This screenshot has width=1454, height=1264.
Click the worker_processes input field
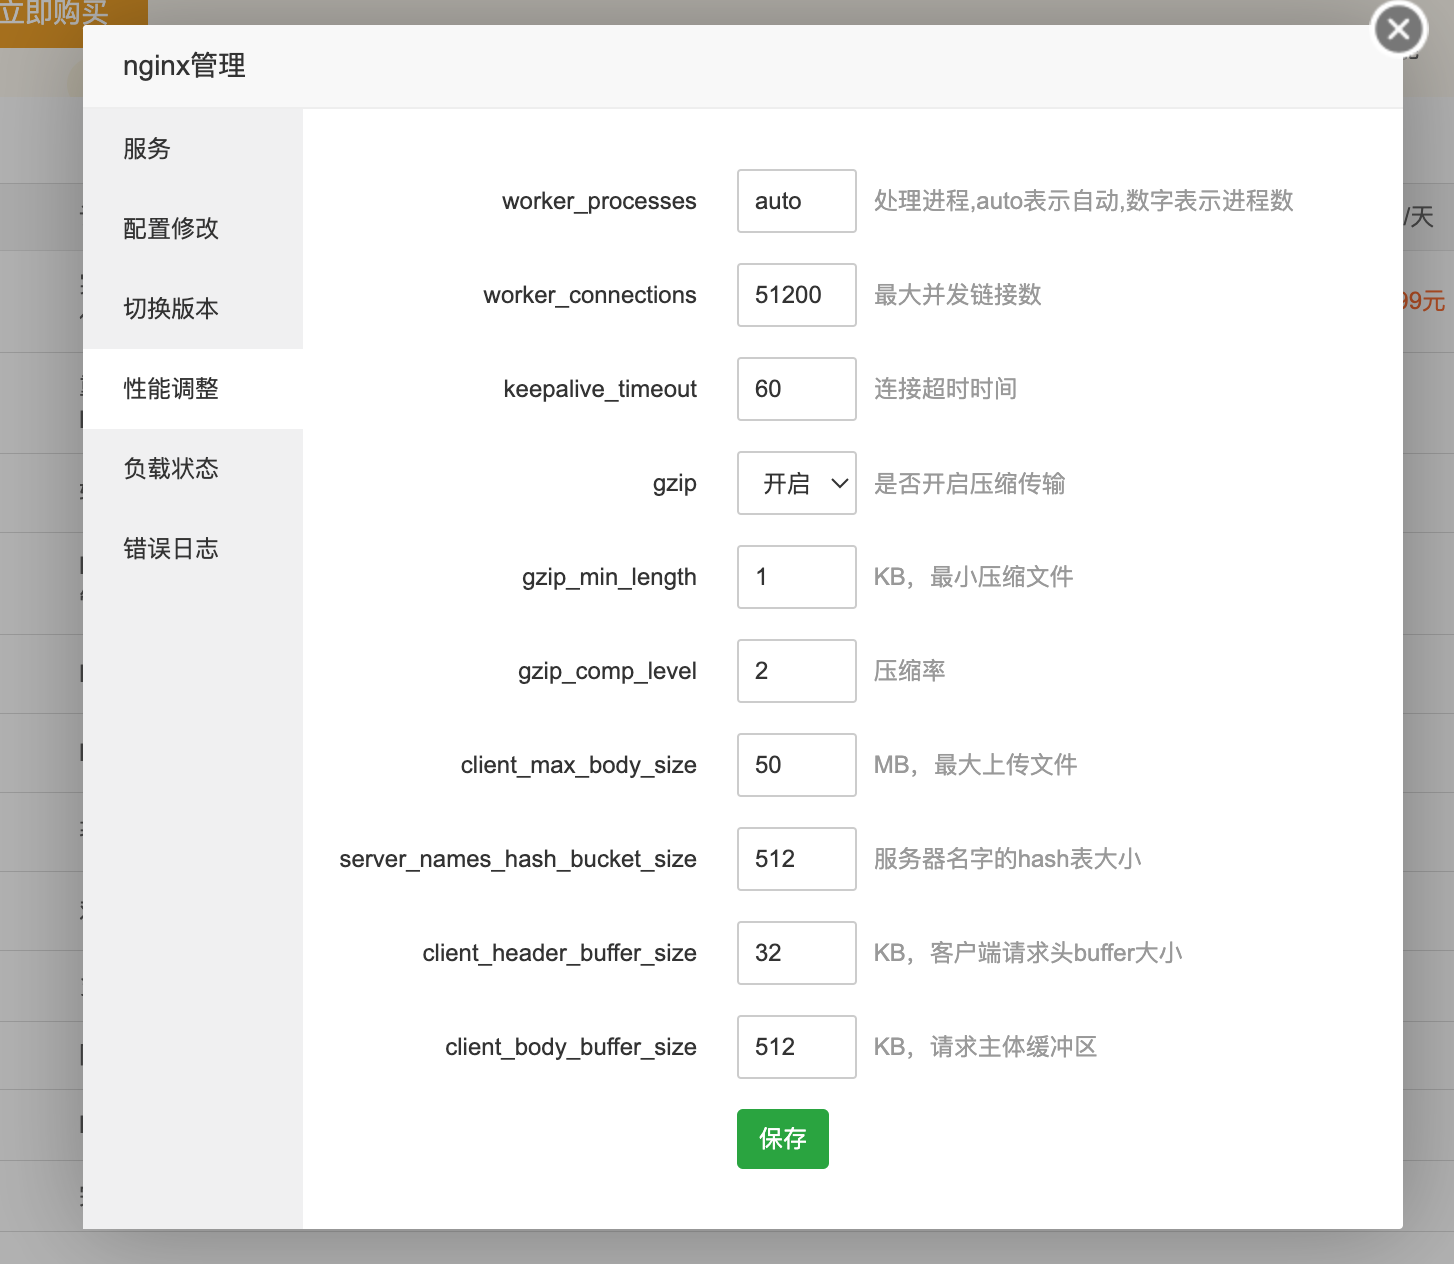(x=797, y=201)
